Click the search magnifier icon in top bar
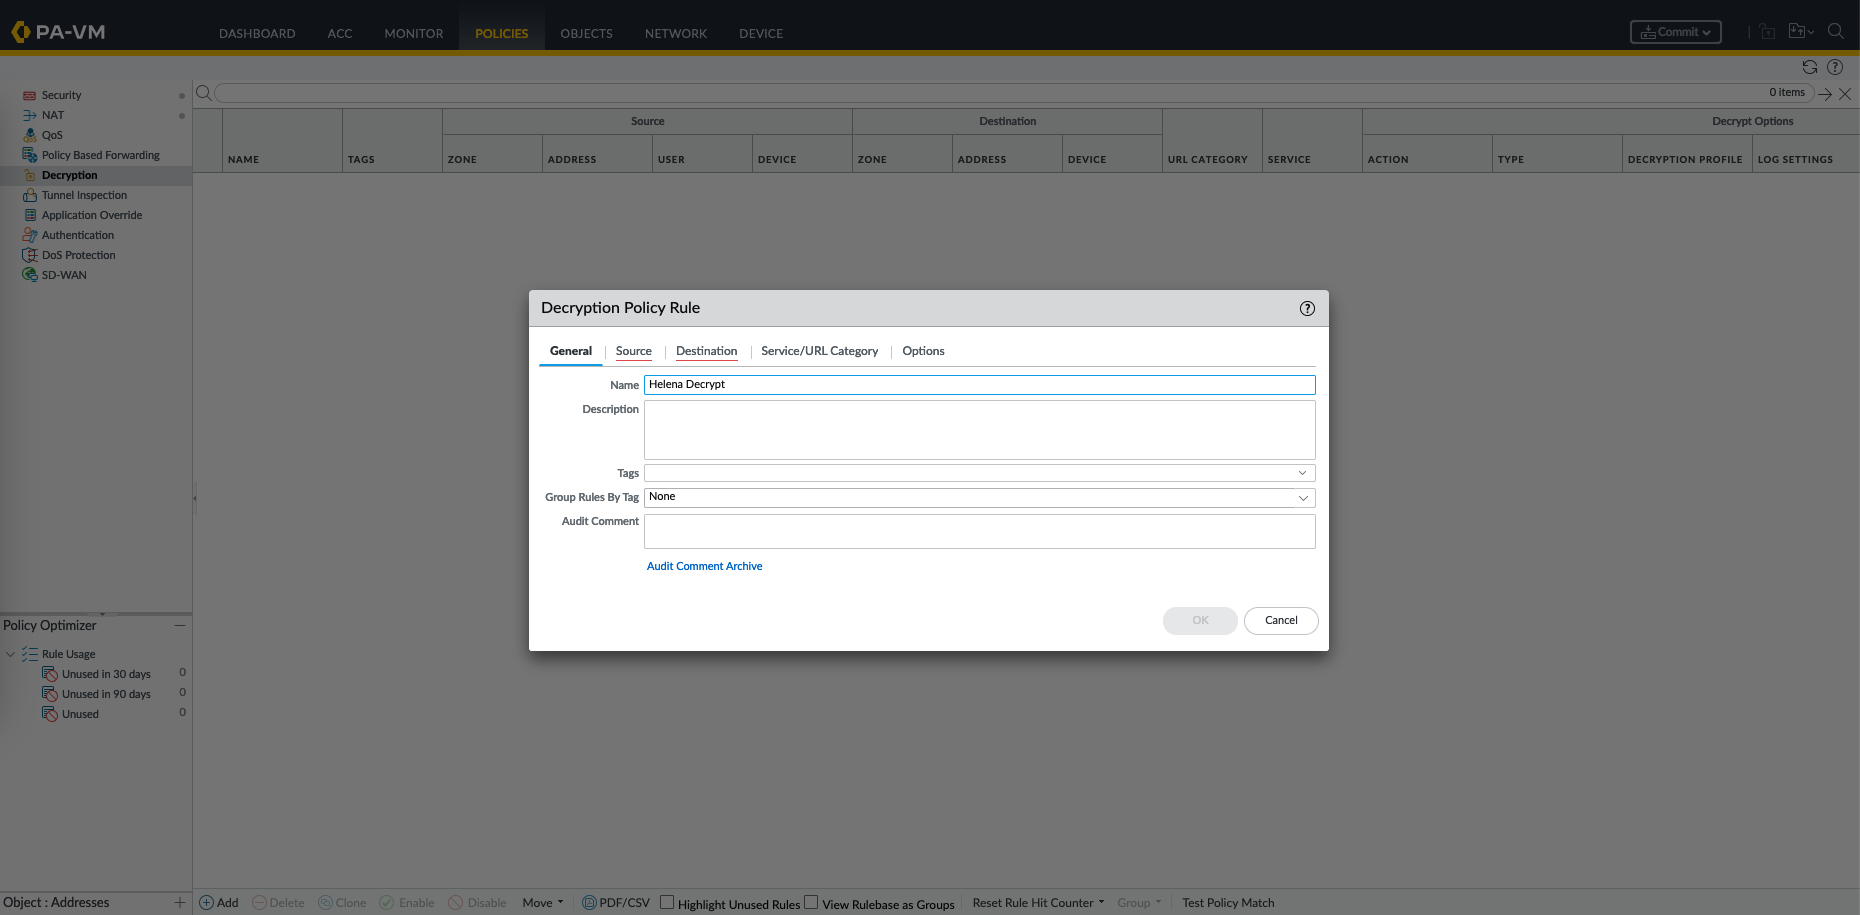1860x915 pixels. click(1836, 32)
